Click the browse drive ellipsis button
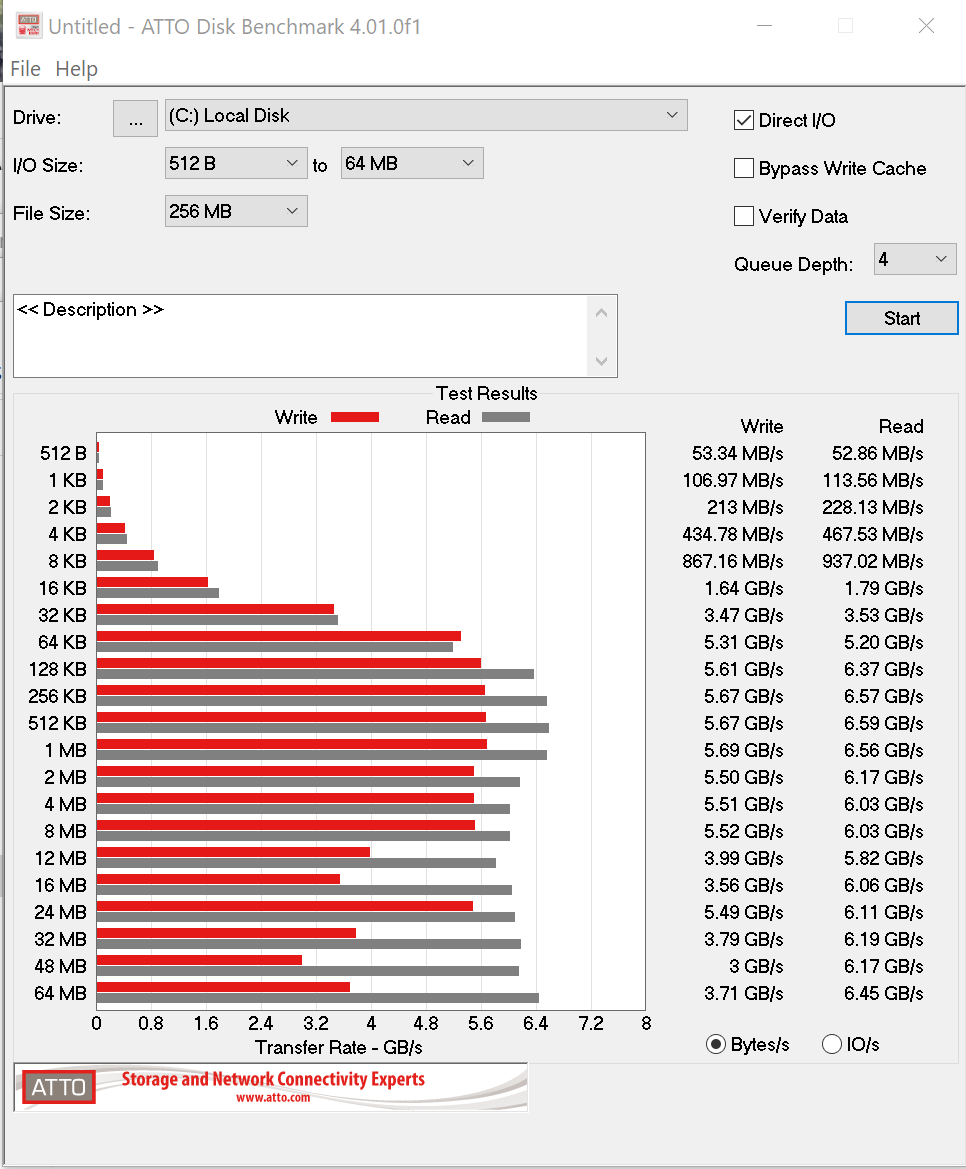Screen dimensions: 966x1169 135,118
